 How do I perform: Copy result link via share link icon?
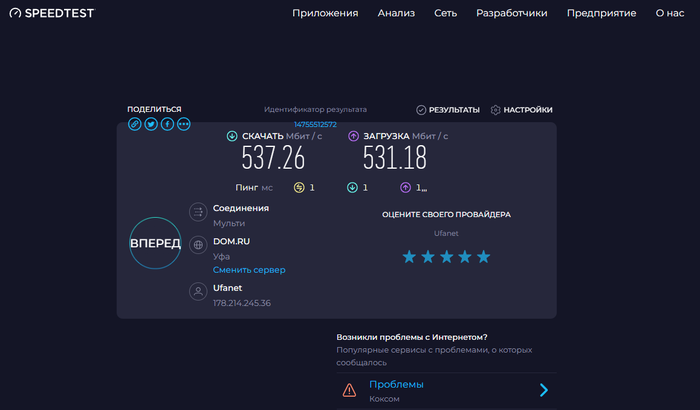point(135,124)
